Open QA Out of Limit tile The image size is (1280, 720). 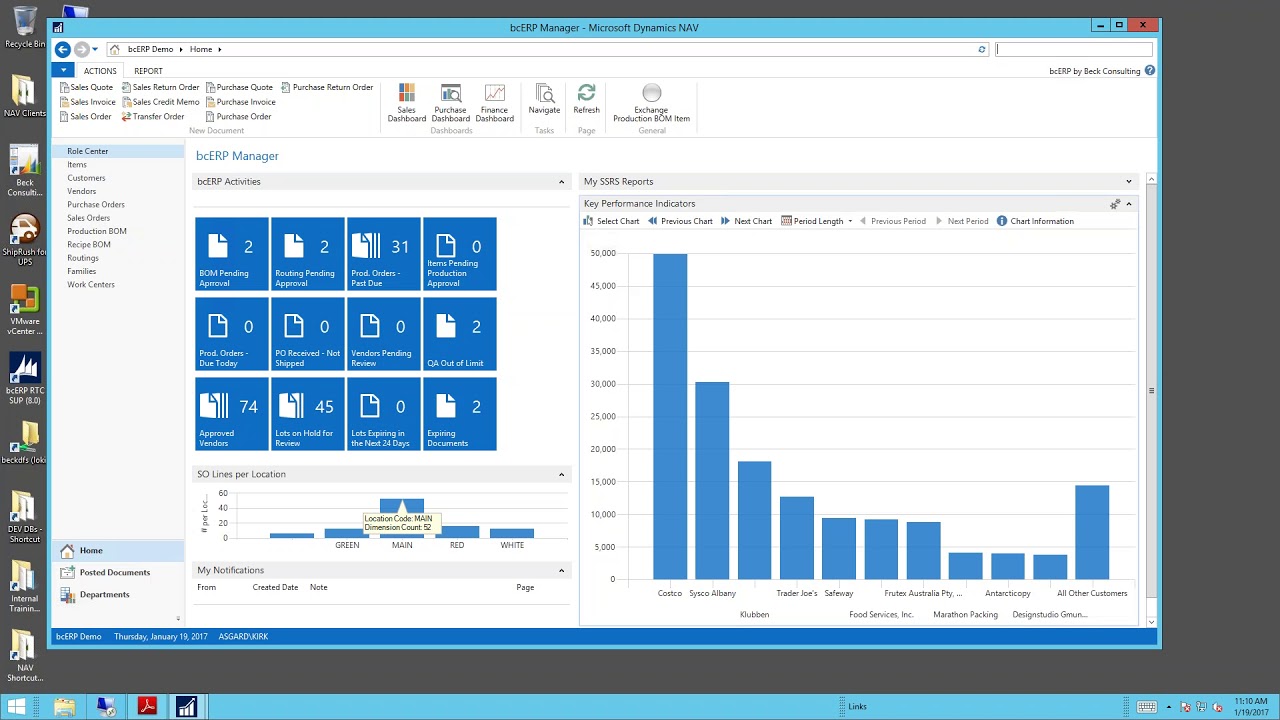460,334
